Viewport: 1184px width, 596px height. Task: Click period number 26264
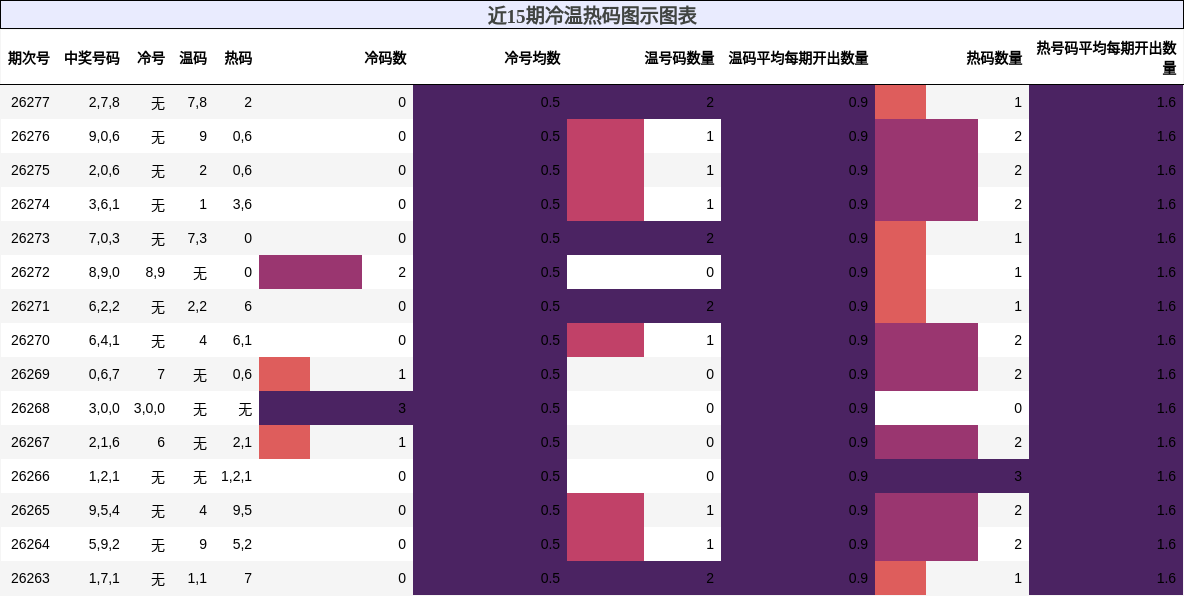click(x=30, y=544)
